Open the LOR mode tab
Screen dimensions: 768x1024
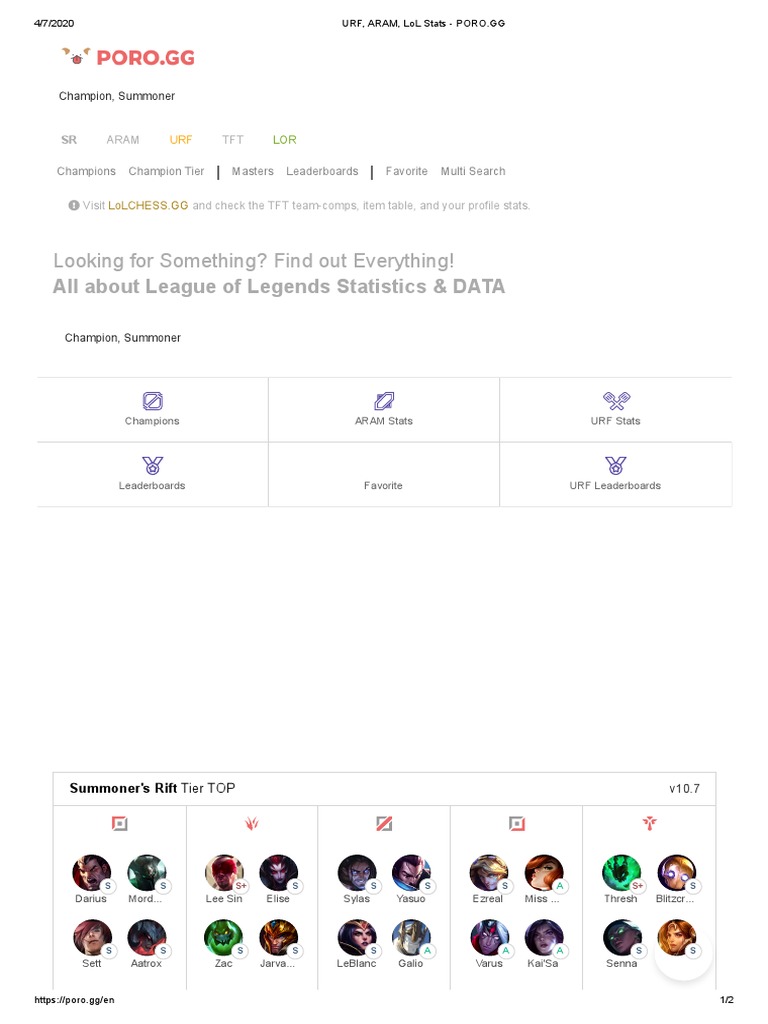click(285, 140)
